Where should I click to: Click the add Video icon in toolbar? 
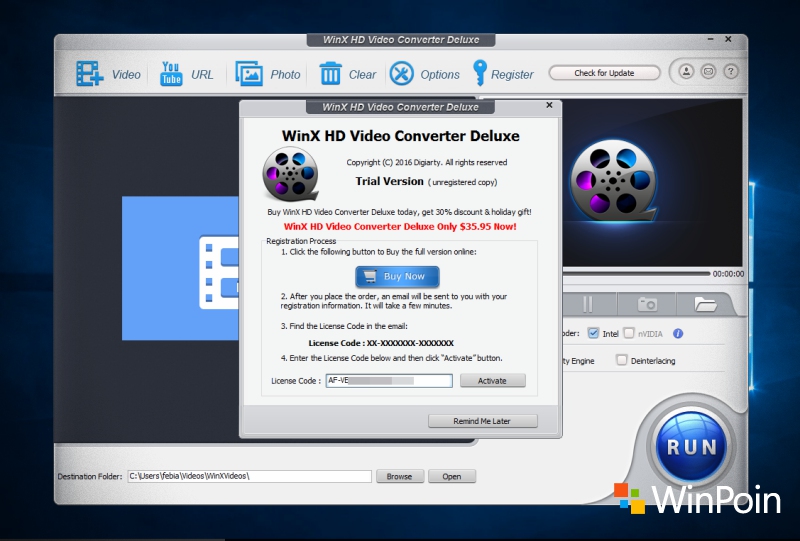tap(90, 74)
